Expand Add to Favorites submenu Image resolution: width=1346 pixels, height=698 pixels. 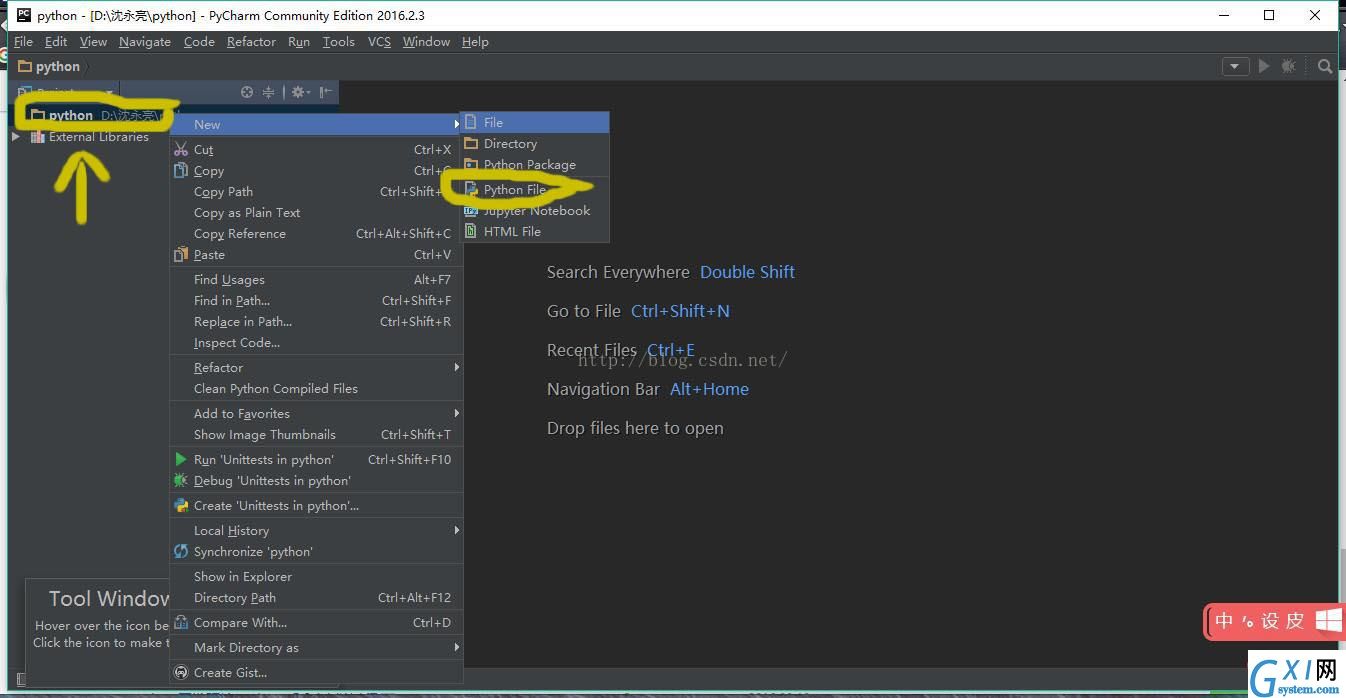click(x=316, y=413)
